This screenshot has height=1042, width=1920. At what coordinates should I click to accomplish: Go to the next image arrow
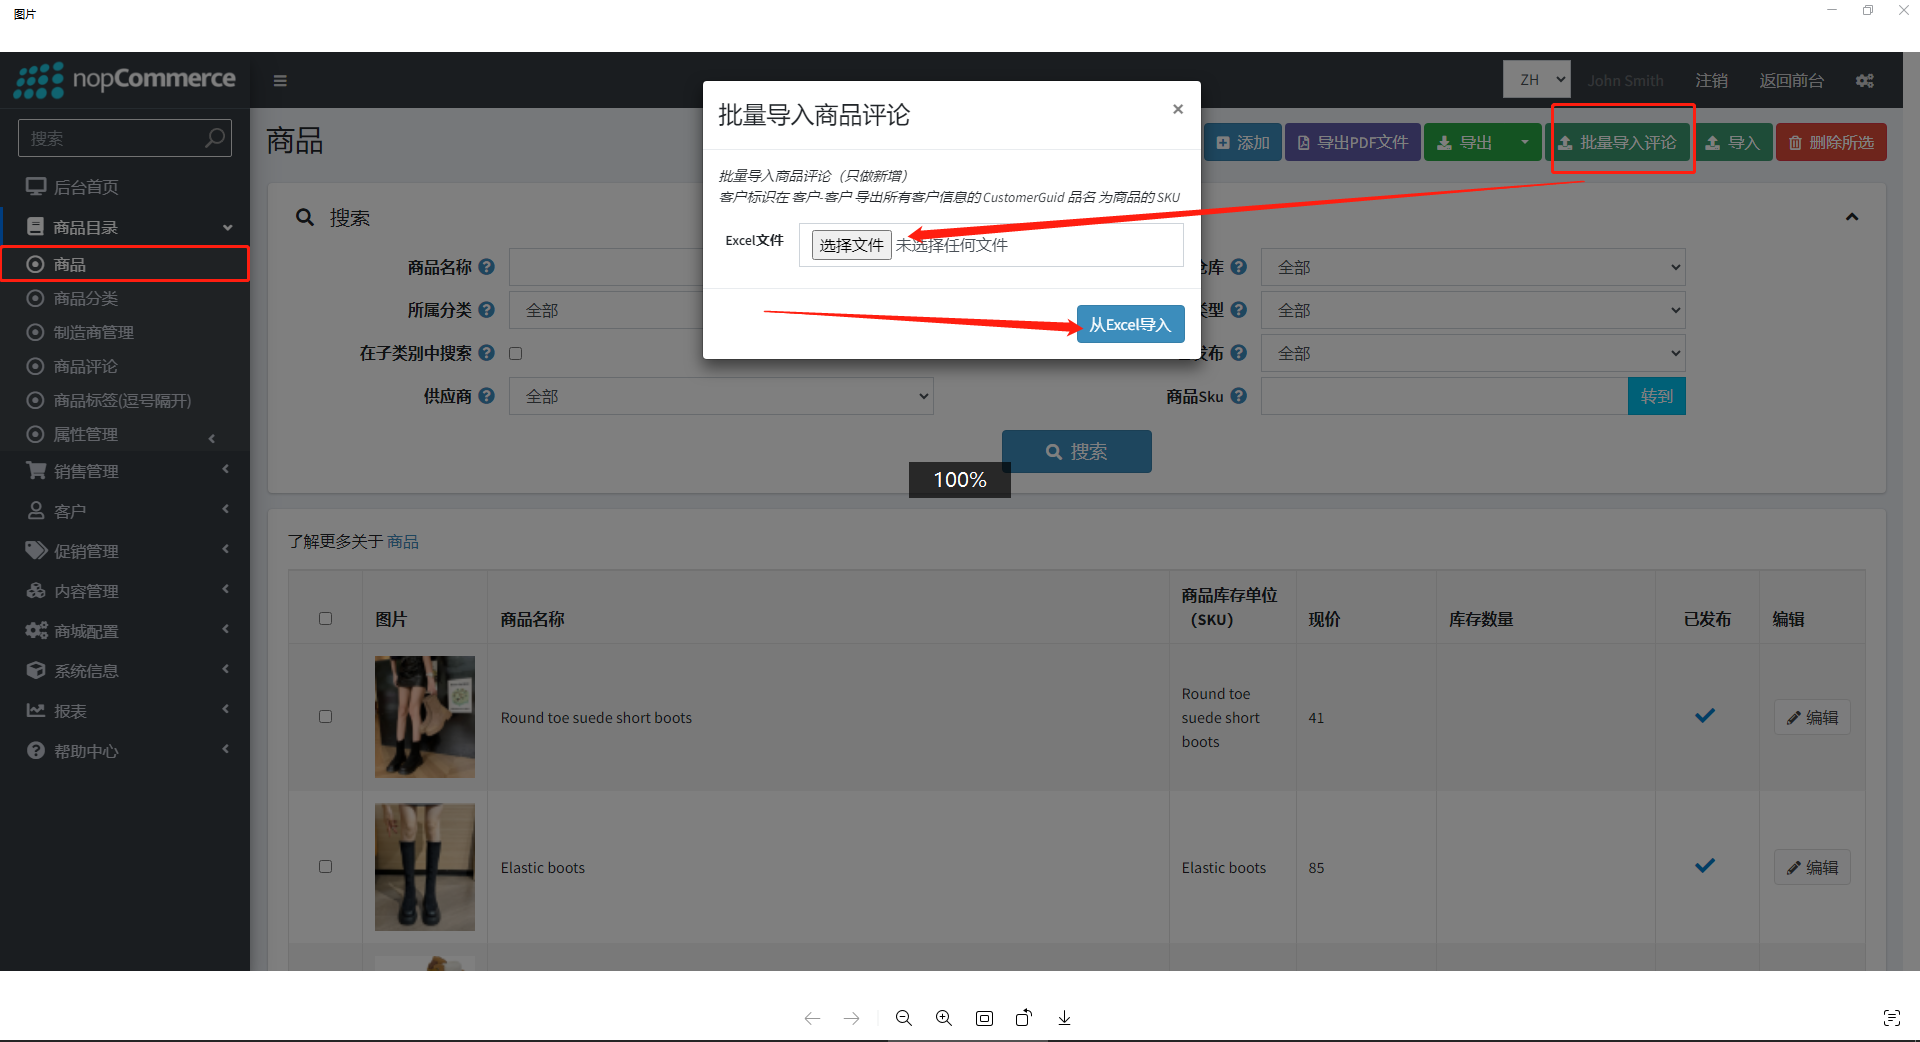[x=851, y=1018]
